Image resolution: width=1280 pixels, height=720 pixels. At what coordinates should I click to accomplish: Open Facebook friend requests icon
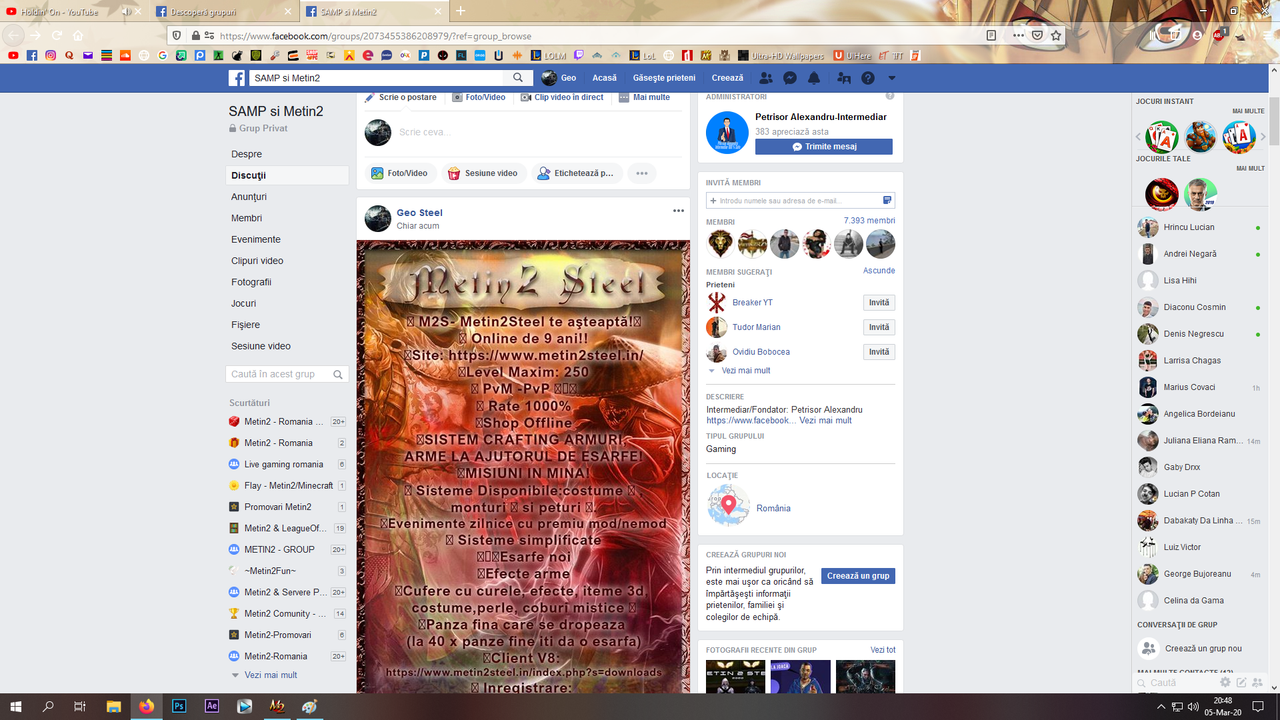[x=766, y=78]
